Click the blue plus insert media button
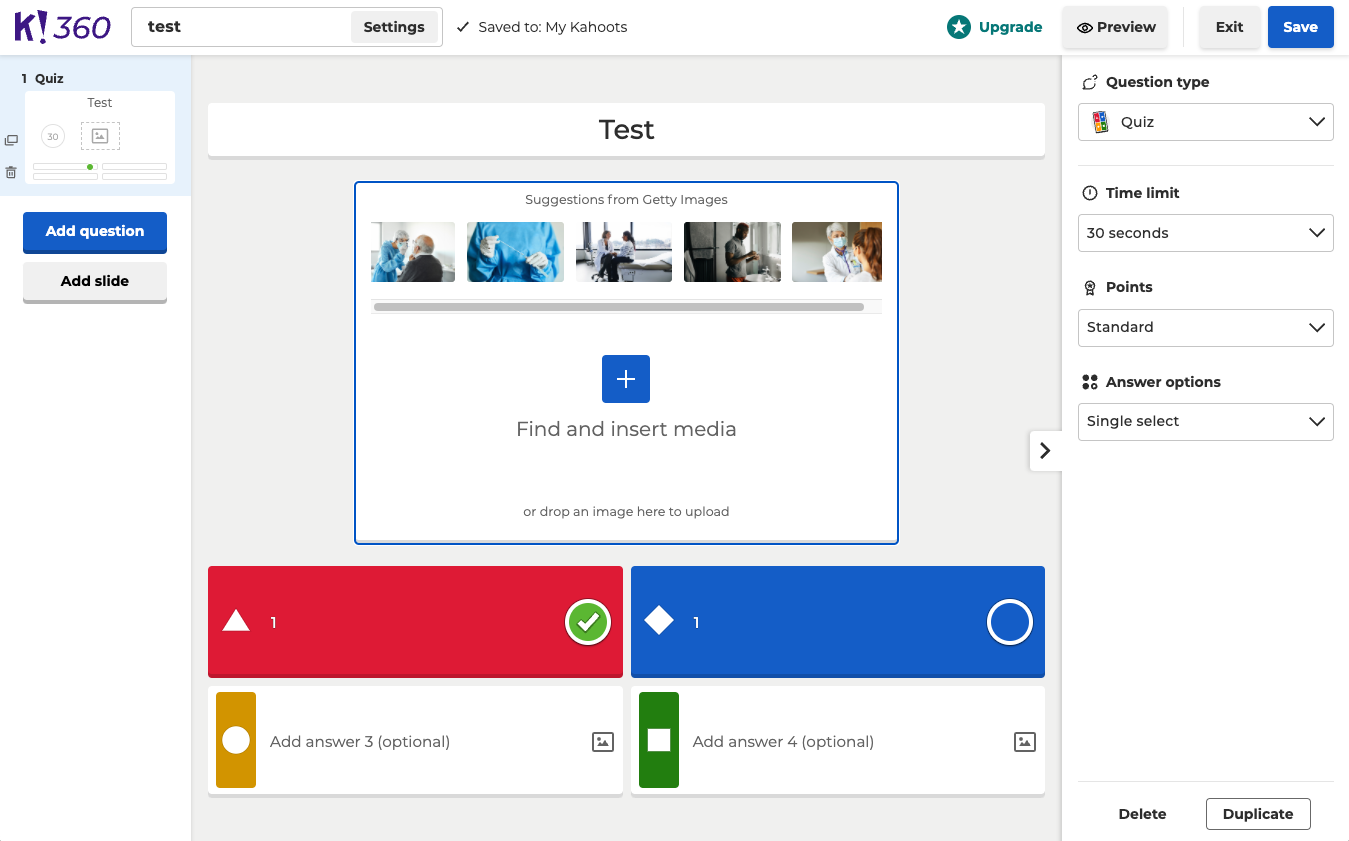 pyautogui.click(x=626, y=379)
